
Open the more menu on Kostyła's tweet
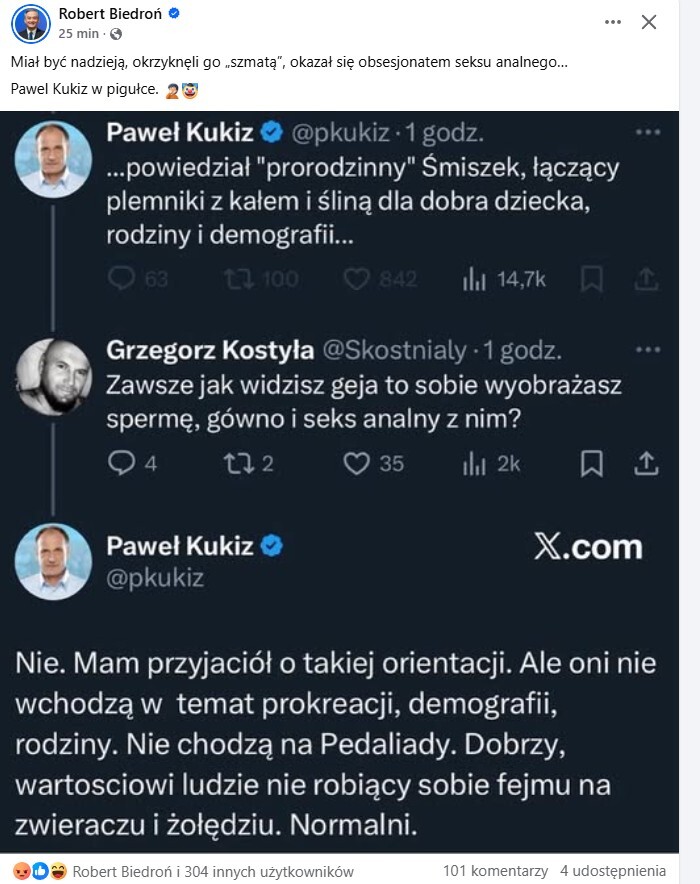[647, 350]
